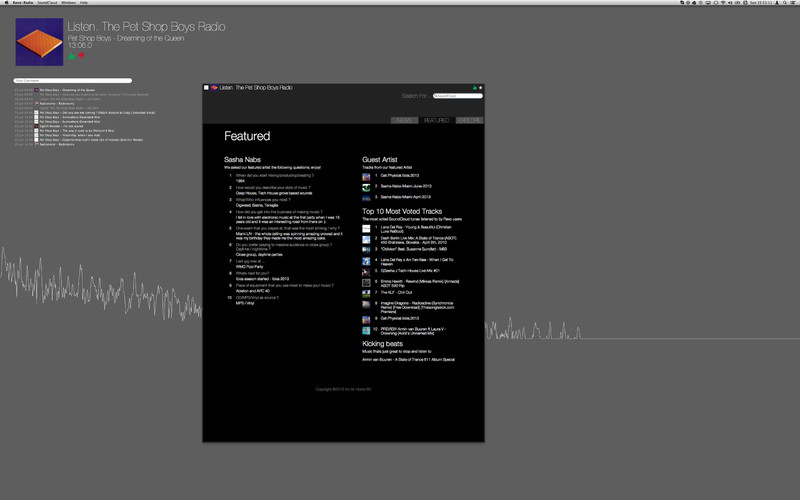Click history row Pet Shop Boys - Yesterday, when I was mad
800x500 pixels.
[69, 135]
